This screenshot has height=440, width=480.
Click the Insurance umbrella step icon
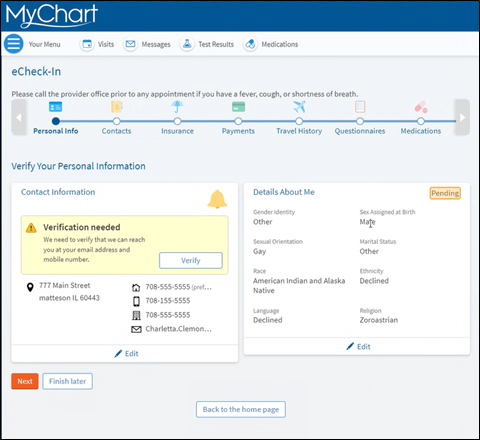177,107
